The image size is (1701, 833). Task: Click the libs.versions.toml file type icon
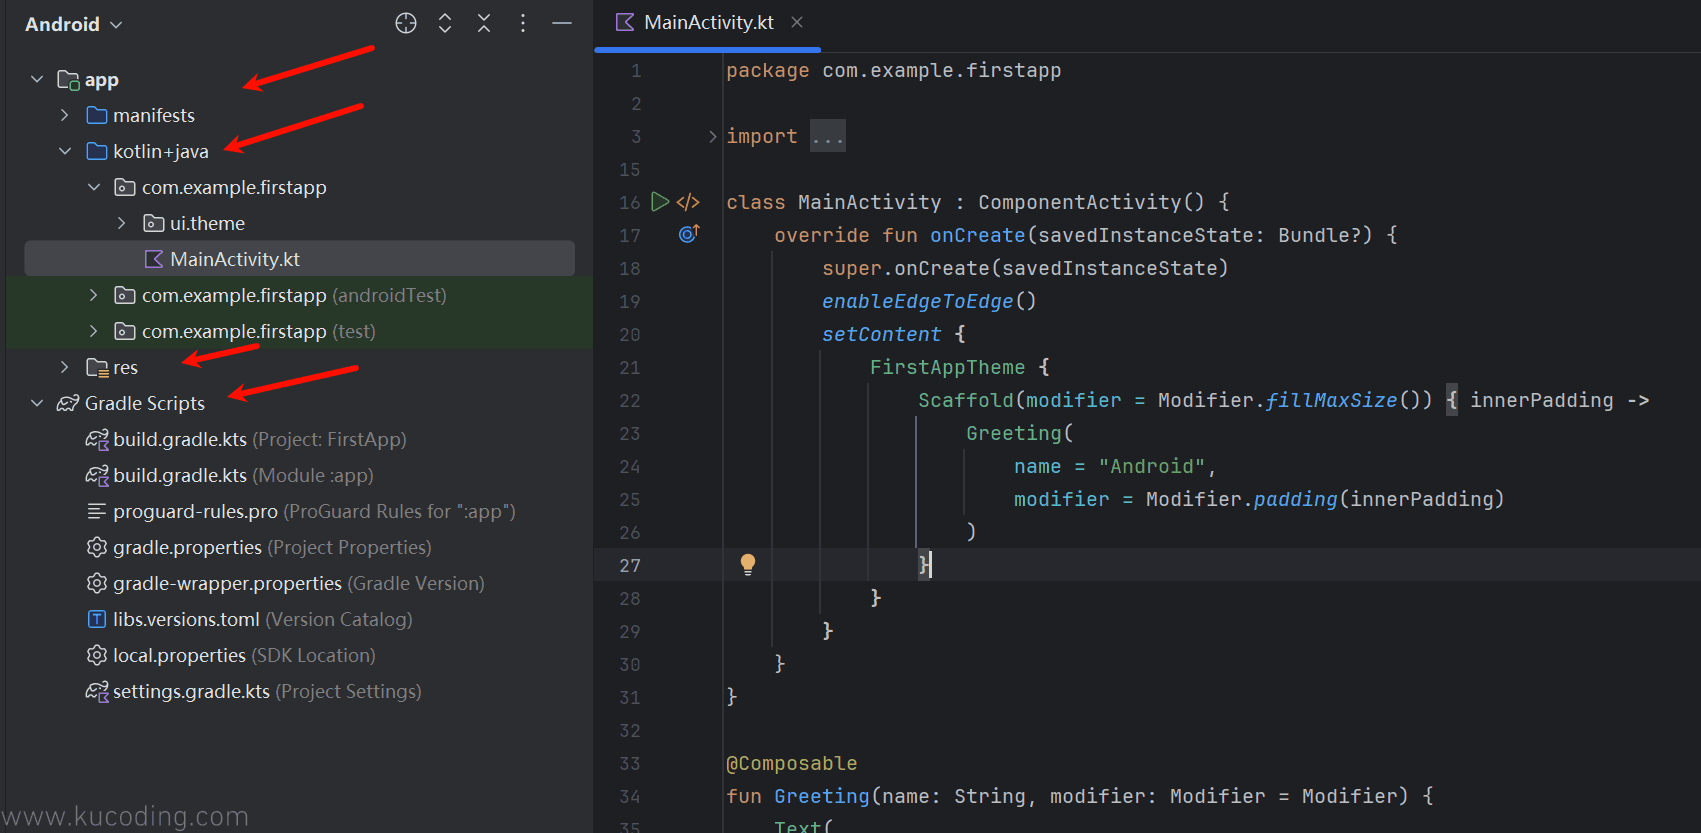click(x=97, y=619)
